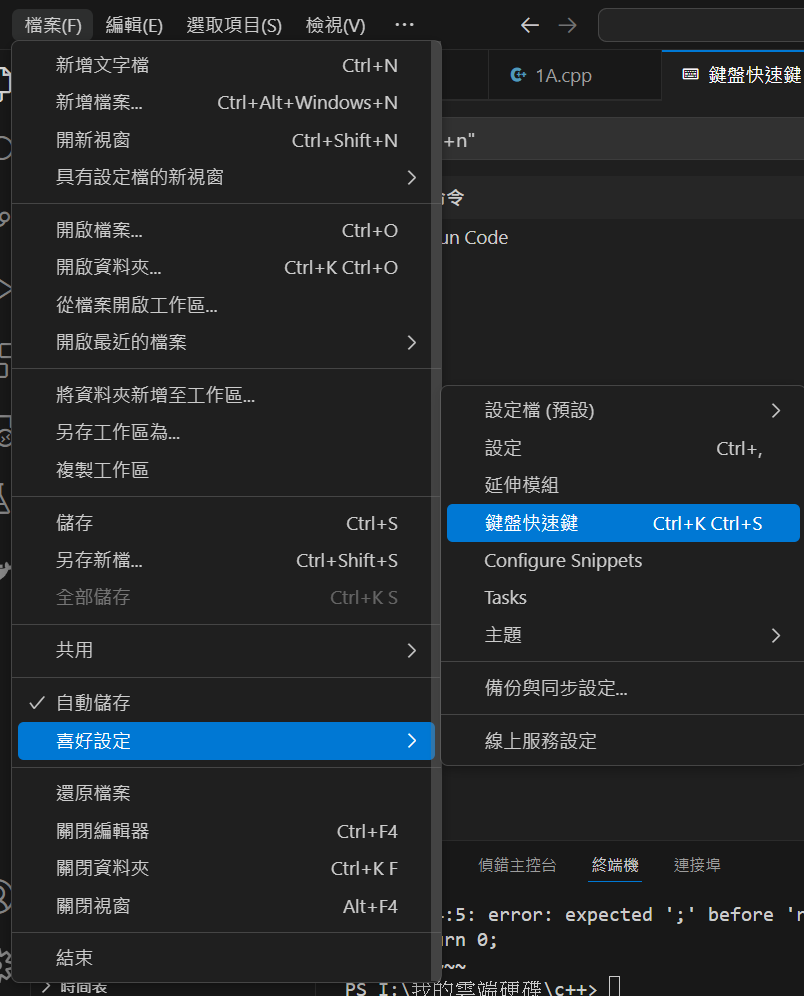This screenshot has width=804, height=996.
Task: Choose 開啟資料夾...
Action: pos(226,268)
